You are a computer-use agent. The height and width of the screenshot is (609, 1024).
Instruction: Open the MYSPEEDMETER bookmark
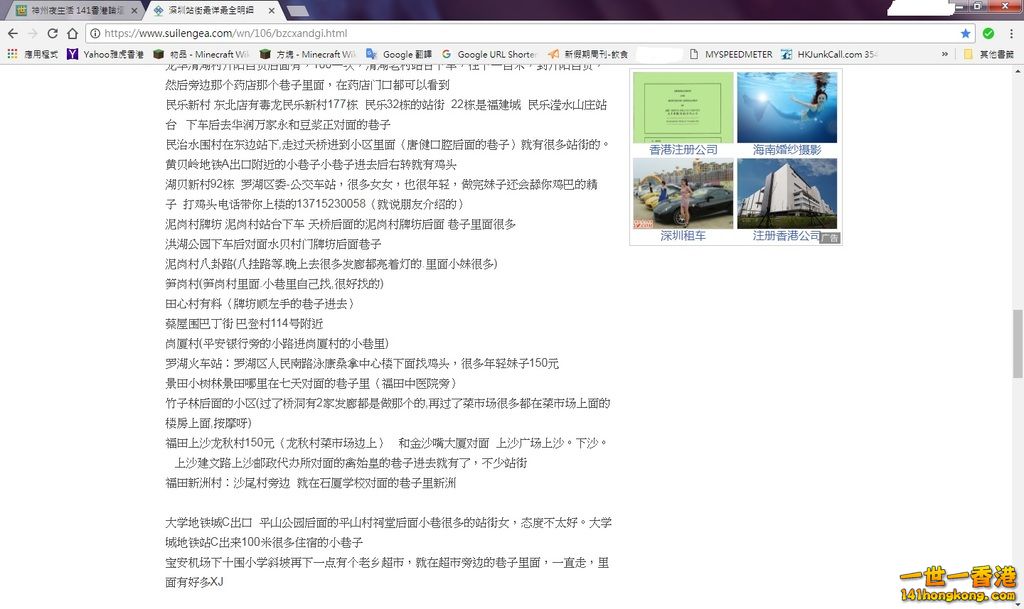[x=730, y=54]
